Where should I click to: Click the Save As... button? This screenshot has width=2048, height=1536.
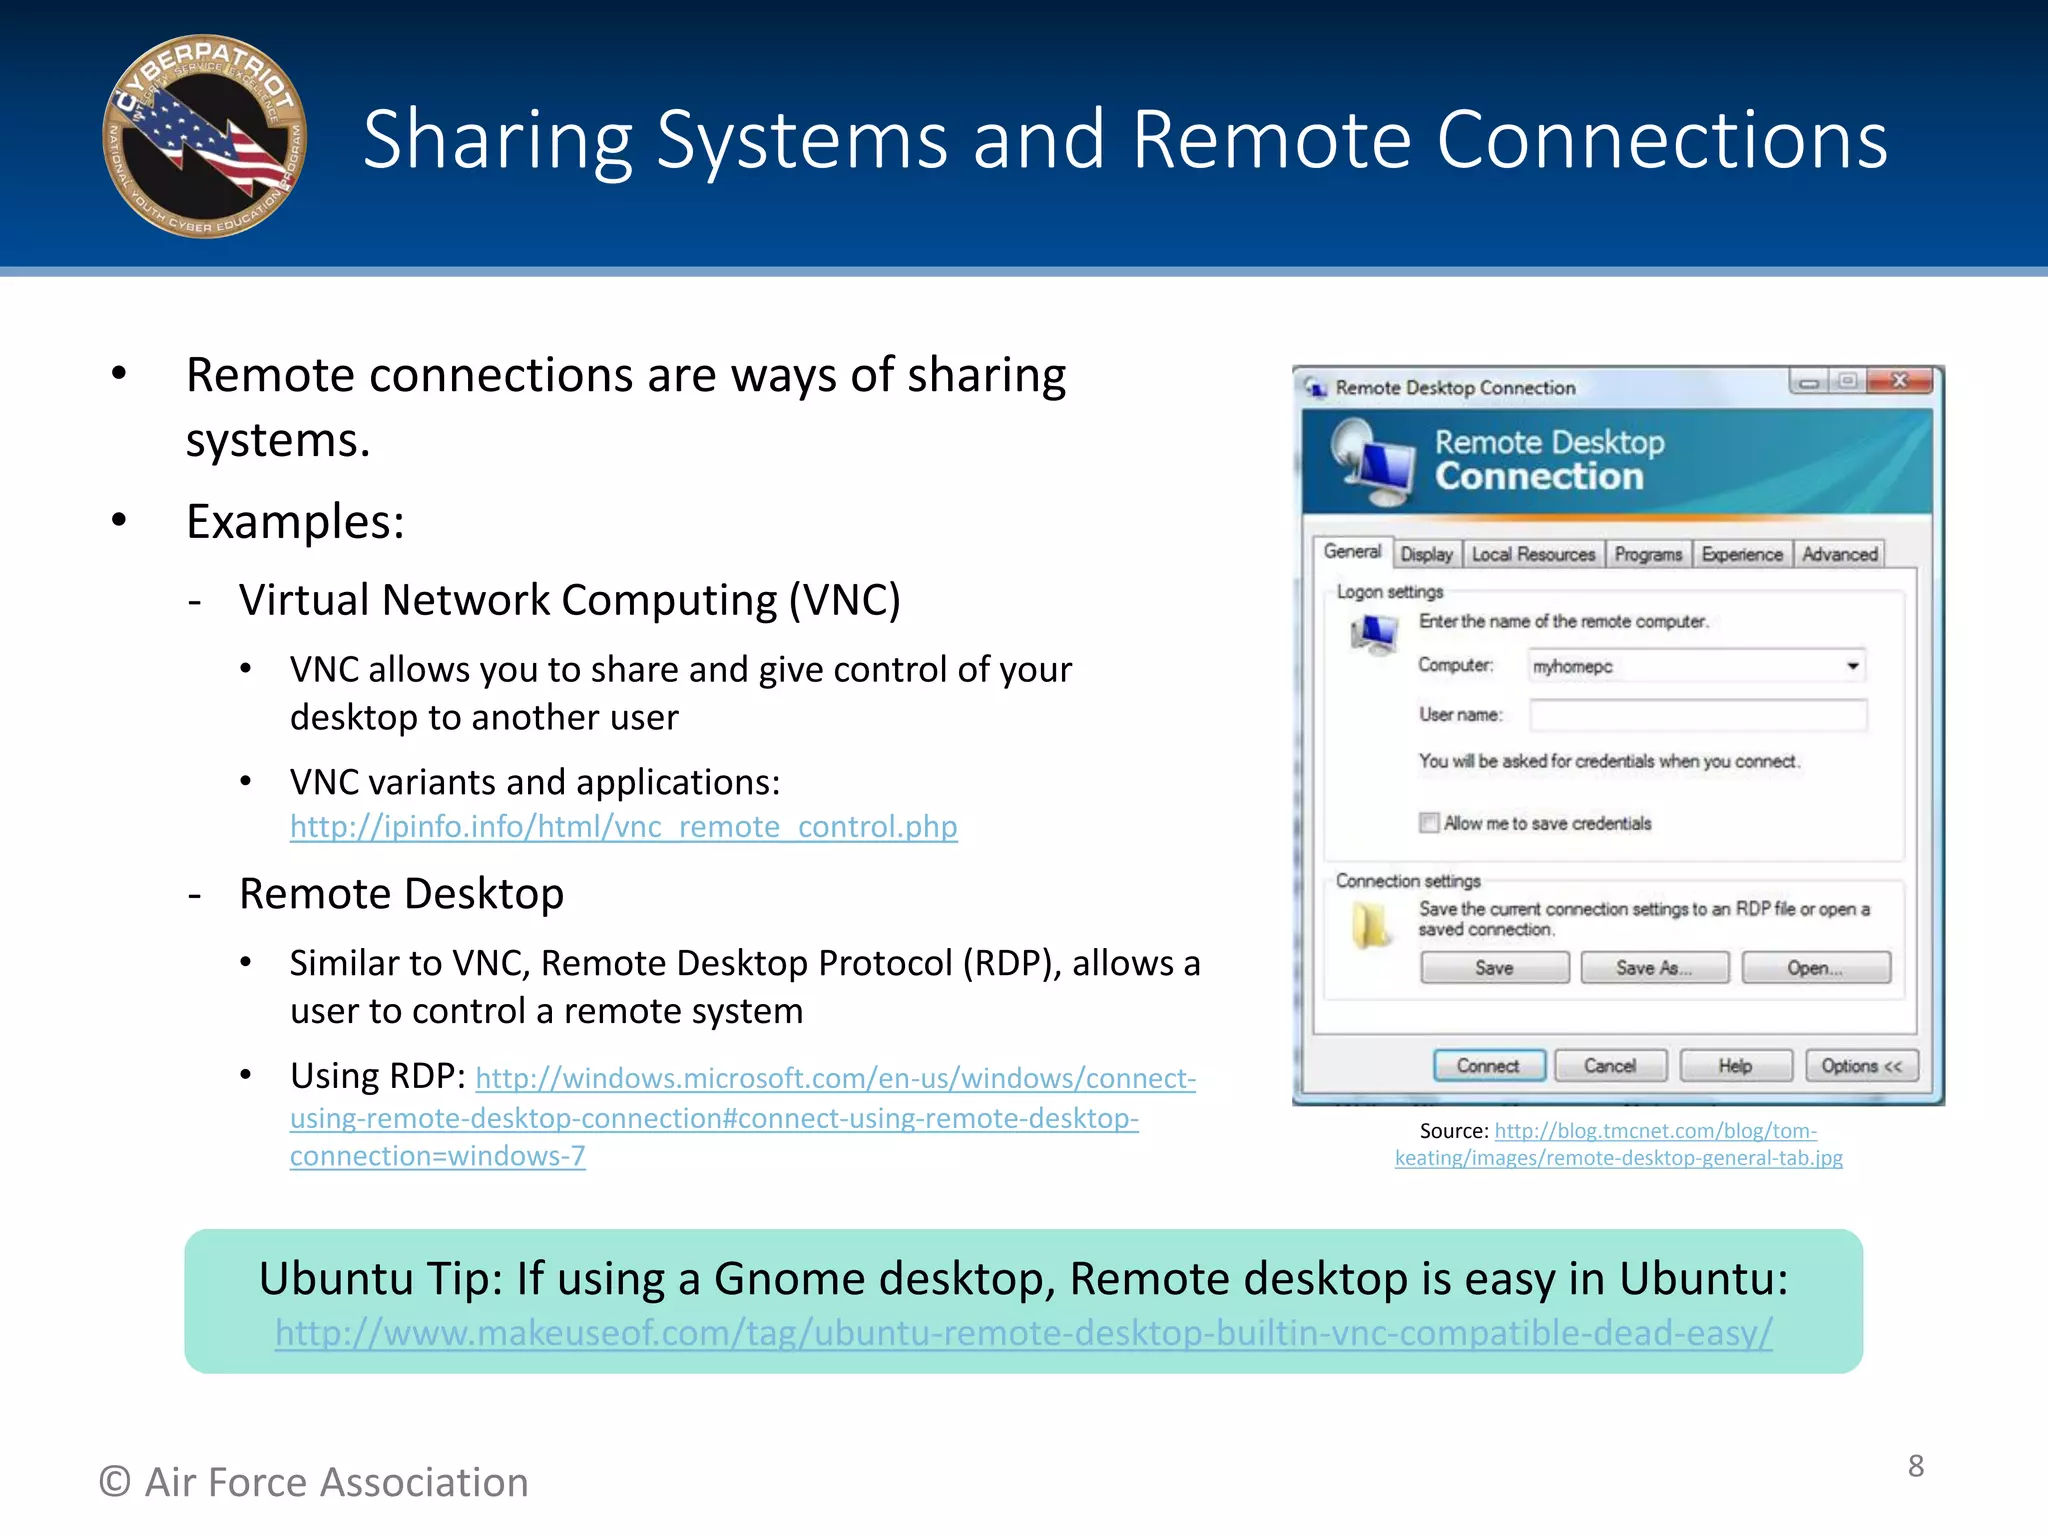[1654, 968]
